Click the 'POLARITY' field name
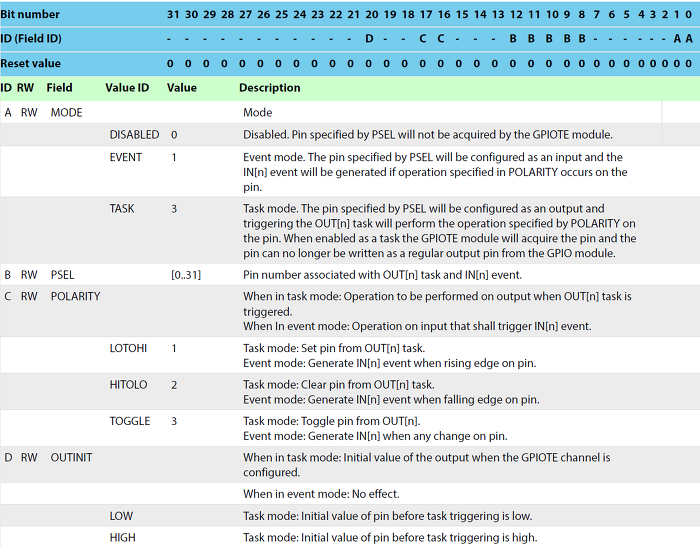This screenshot has height=547, width=700. (x=75, y=296)
